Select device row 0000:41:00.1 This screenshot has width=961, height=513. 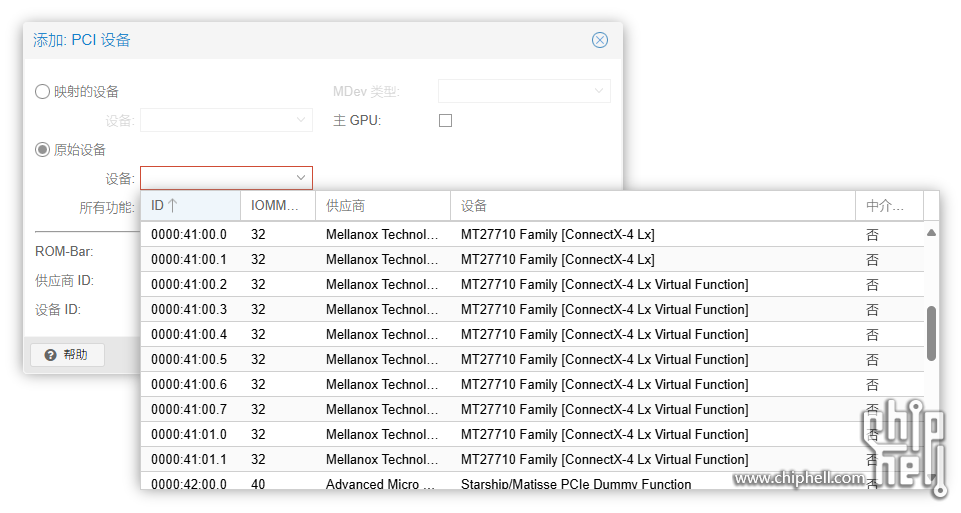pyautogui.click(x=532, y=260)
